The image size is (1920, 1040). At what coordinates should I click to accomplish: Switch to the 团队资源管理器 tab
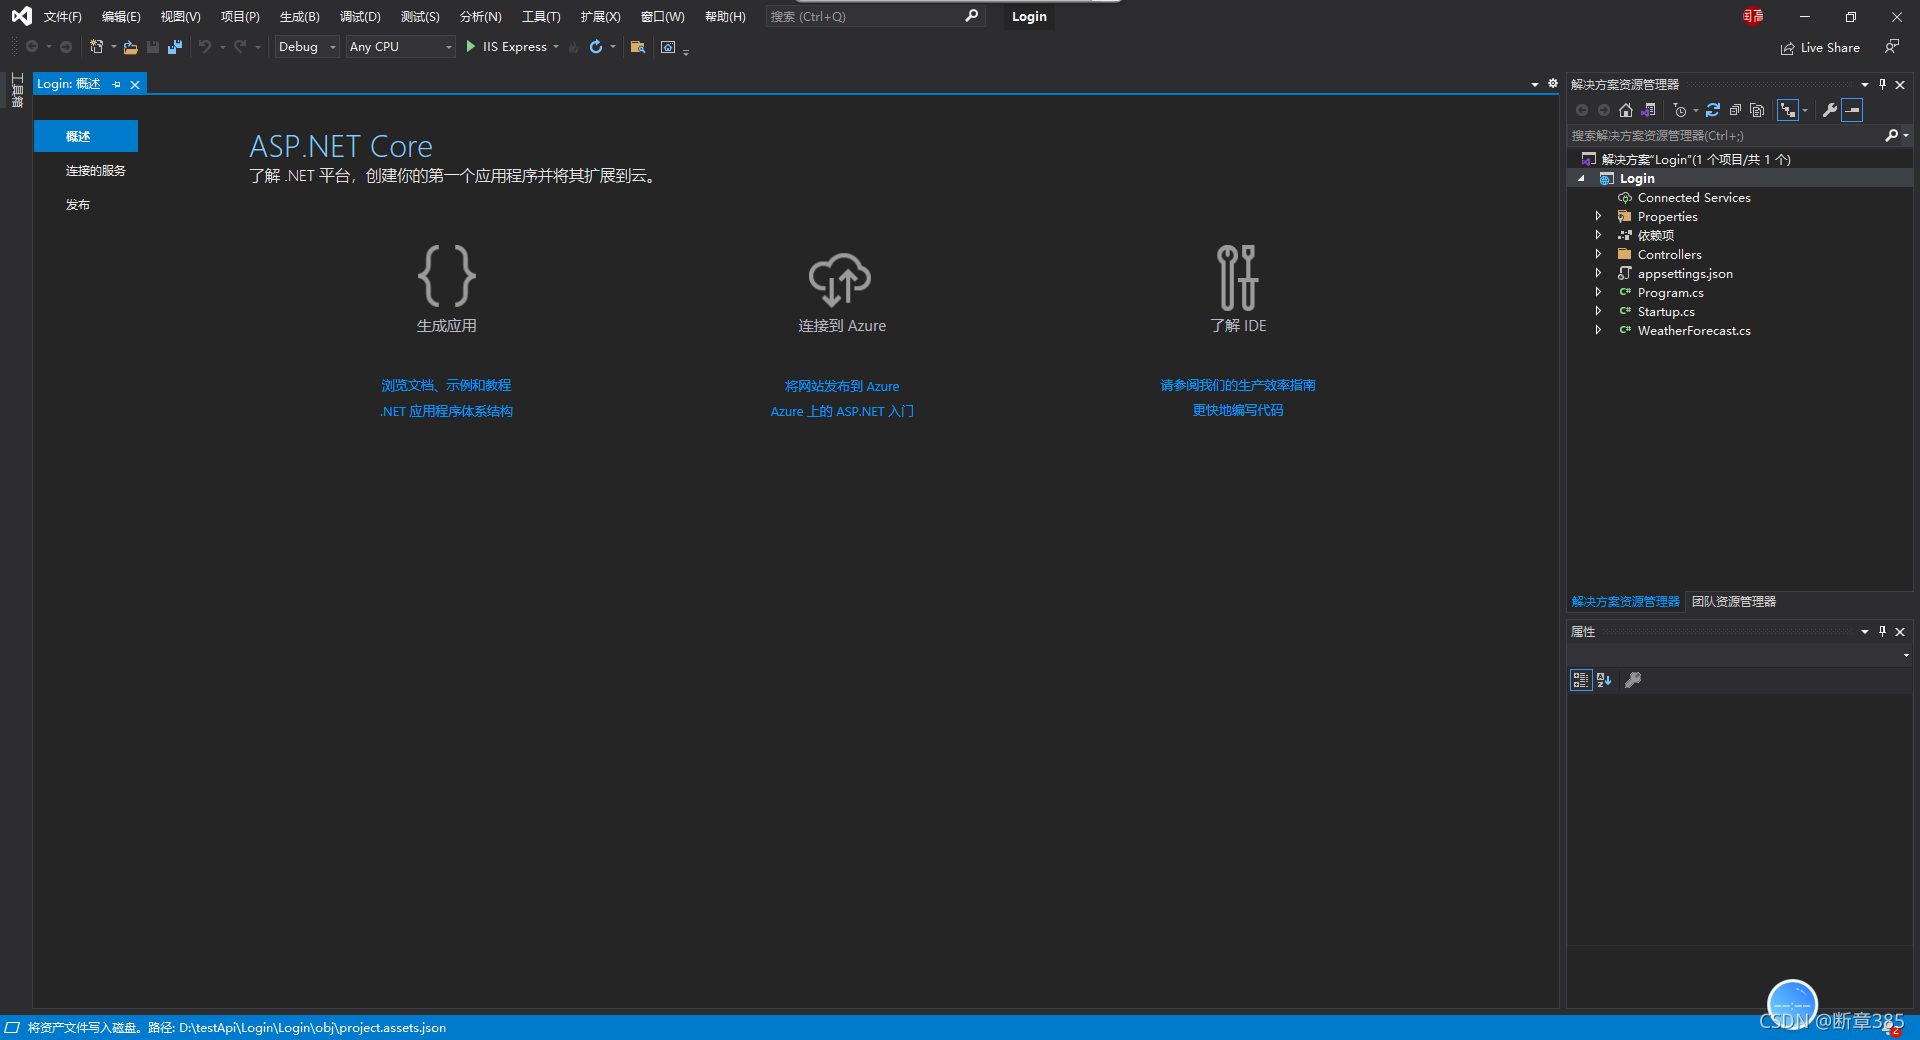(x=1734, y=602)
